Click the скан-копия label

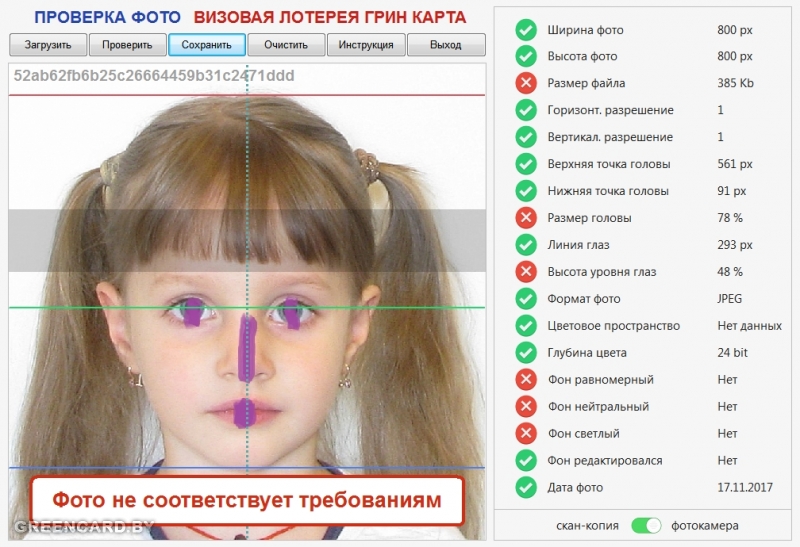[x=587, y=526]
